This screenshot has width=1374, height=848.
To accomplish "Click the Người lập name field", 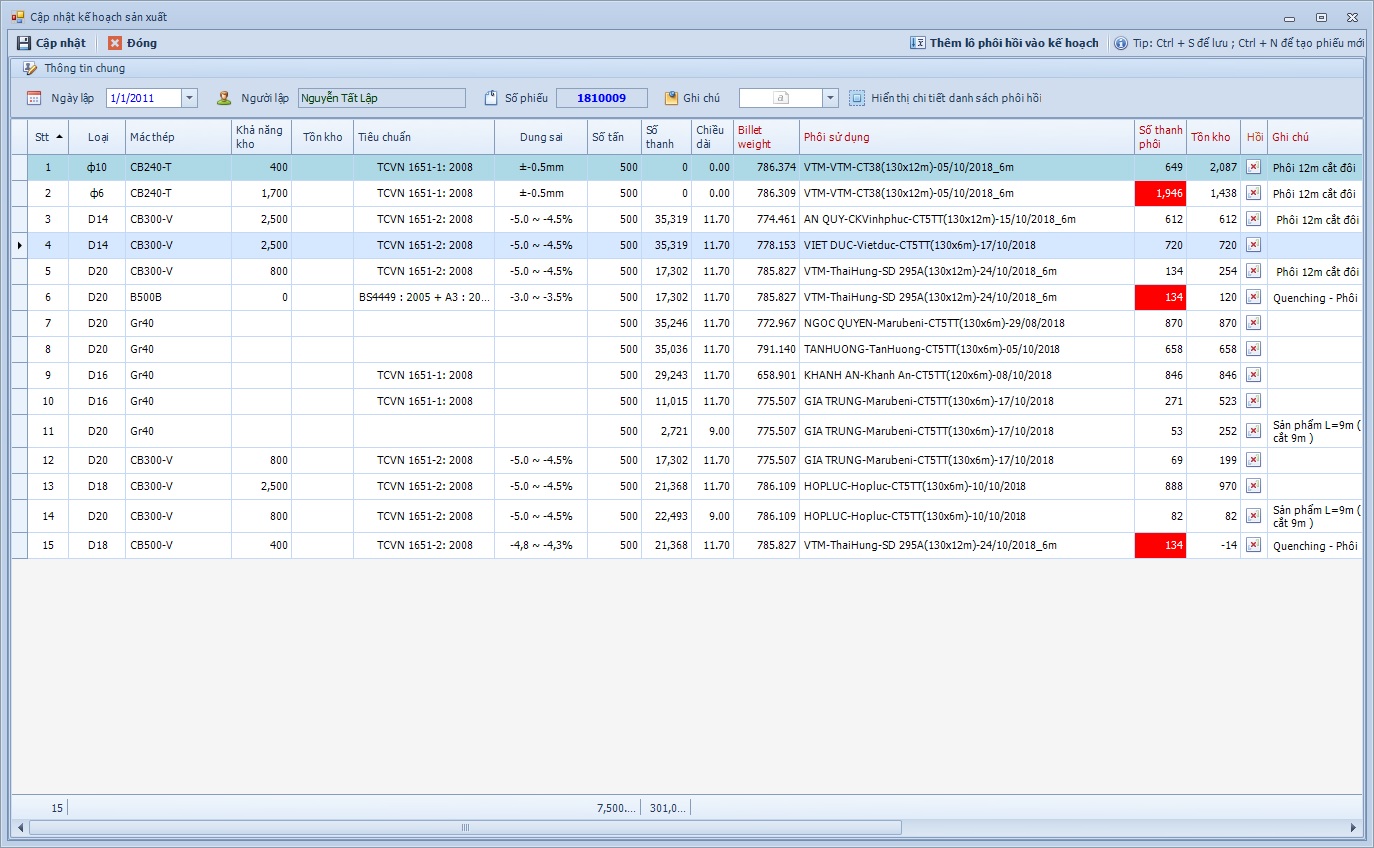I will [381, 98].
